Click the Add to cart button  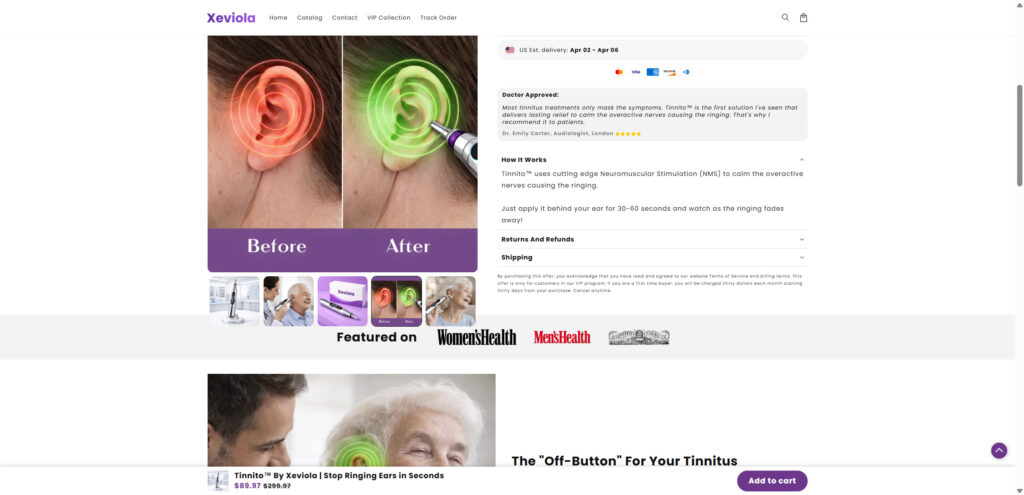[x=772, y=481]
